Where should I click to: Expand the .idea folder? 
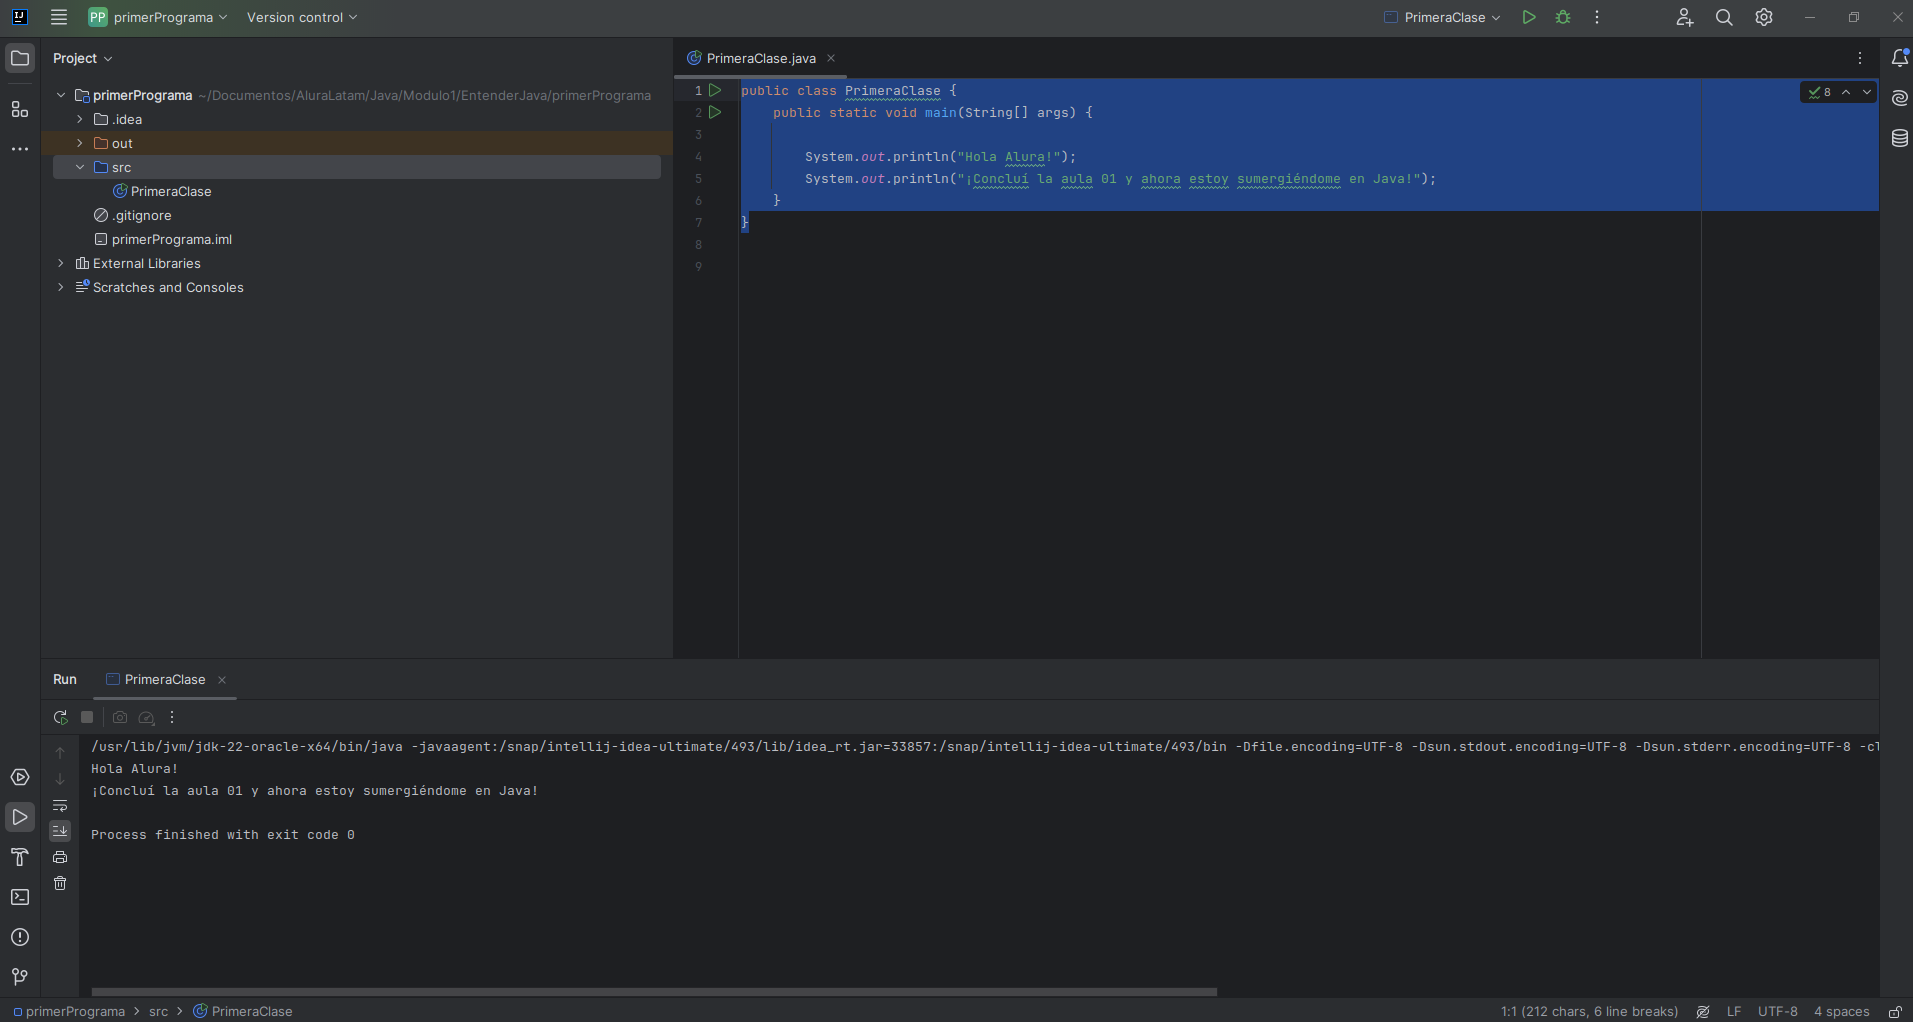click(80, 119)
